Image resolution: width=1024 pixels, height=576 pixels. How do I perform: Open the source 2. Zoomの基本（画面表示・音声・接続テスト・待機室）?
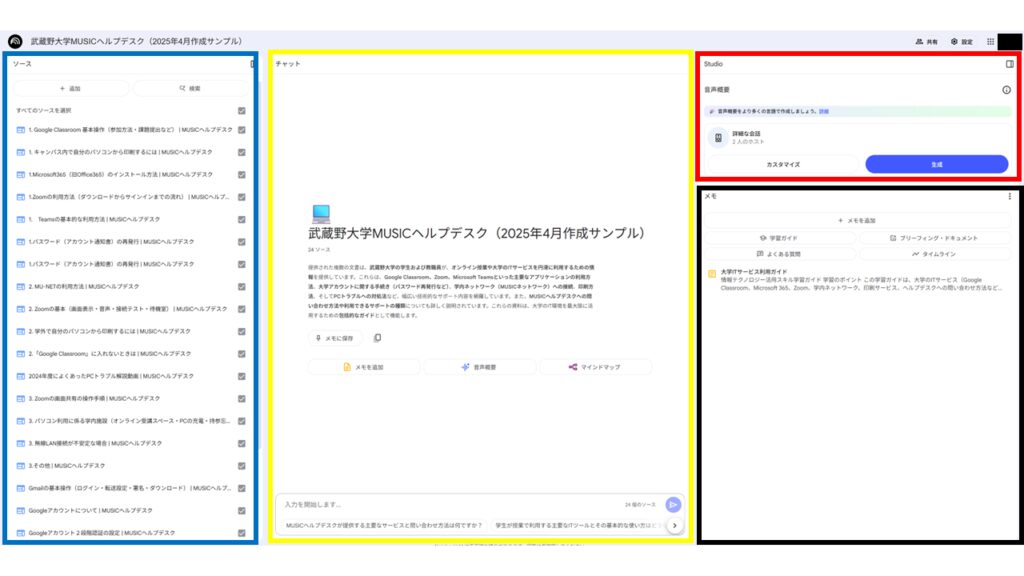(128, 309)
